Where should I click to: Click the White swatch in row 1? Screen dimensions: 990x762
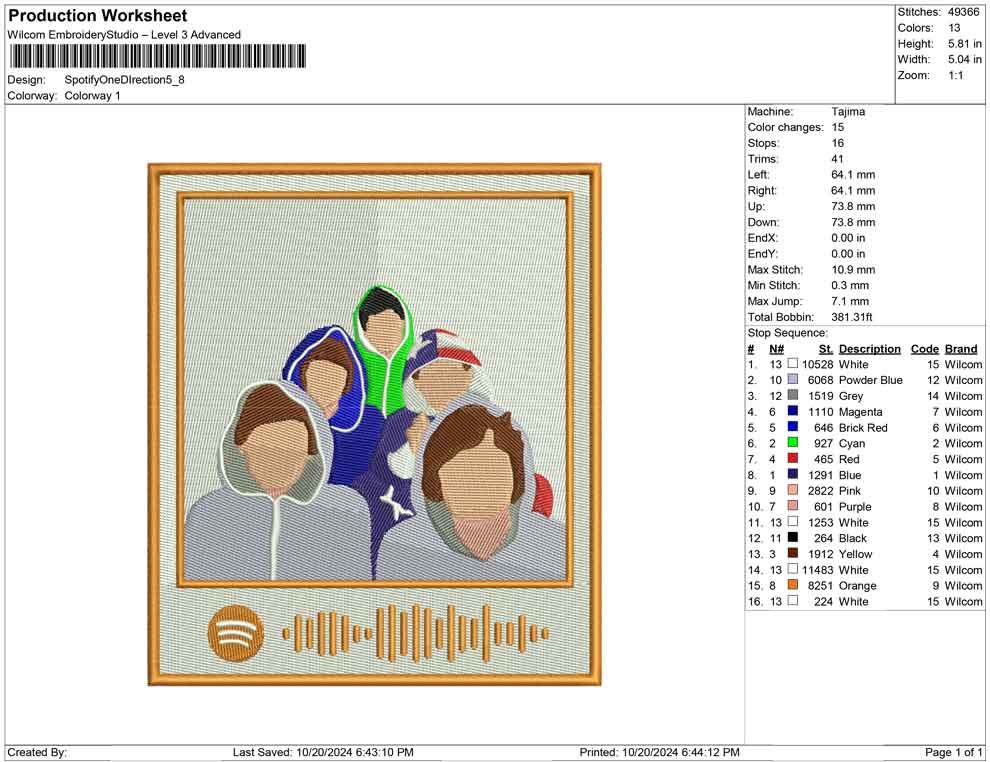(x=792, y=364)
